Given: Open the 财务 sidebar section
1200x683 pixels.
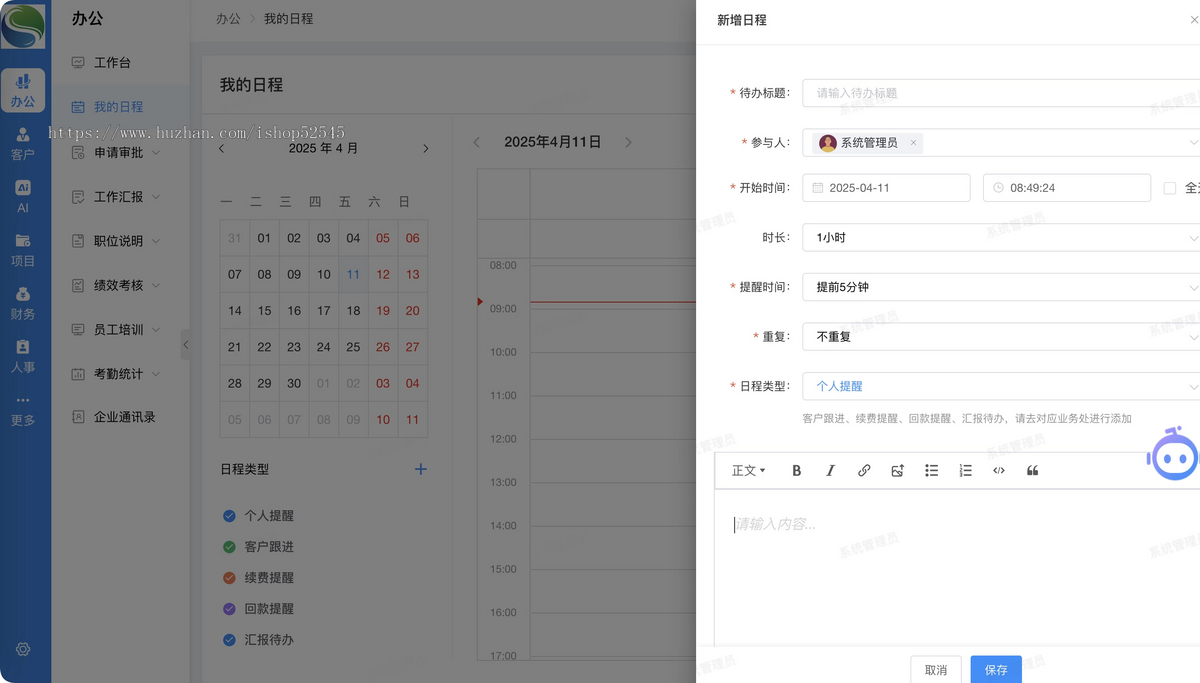Looking at the screenshot, I should 23,303.
